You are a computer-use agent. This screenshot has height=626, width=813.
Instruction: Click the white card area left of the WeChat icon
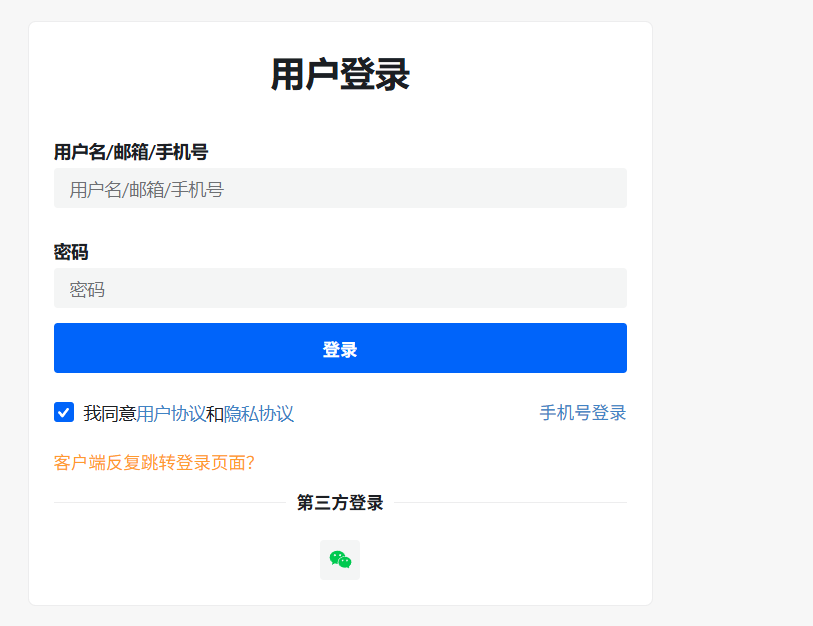click(180, 560)
